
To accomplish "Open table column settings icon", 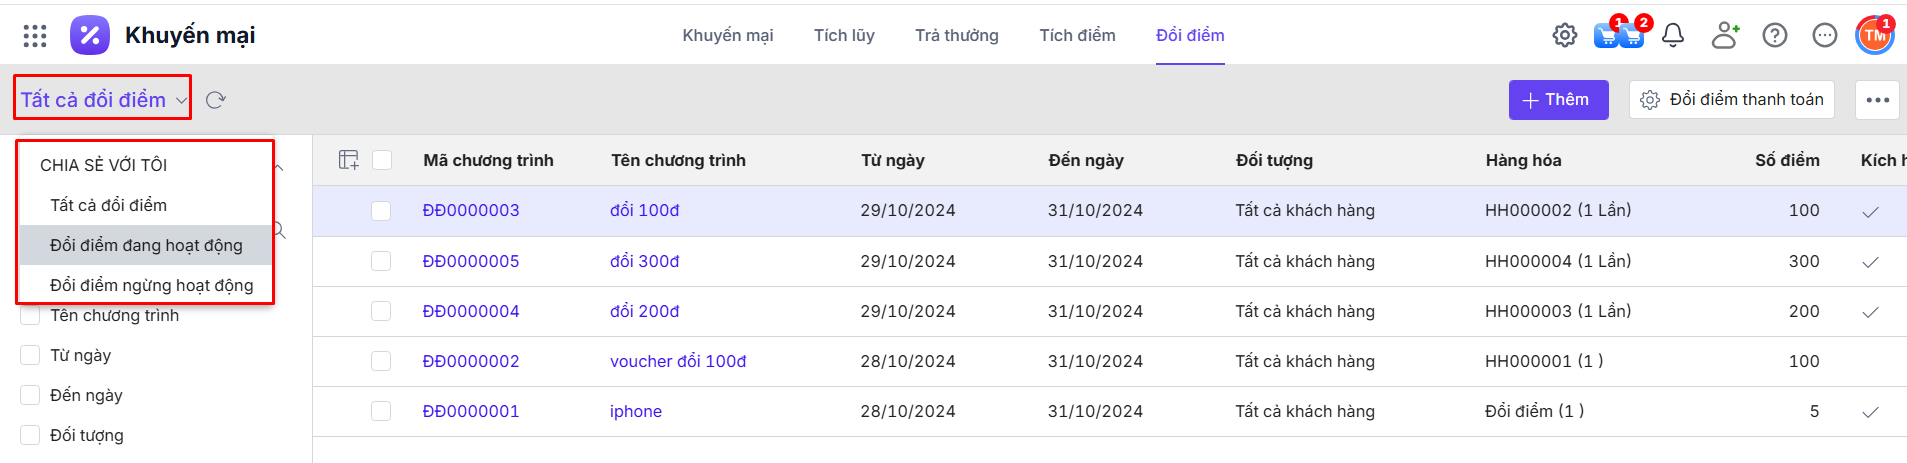I will click(x=348, y=160).
